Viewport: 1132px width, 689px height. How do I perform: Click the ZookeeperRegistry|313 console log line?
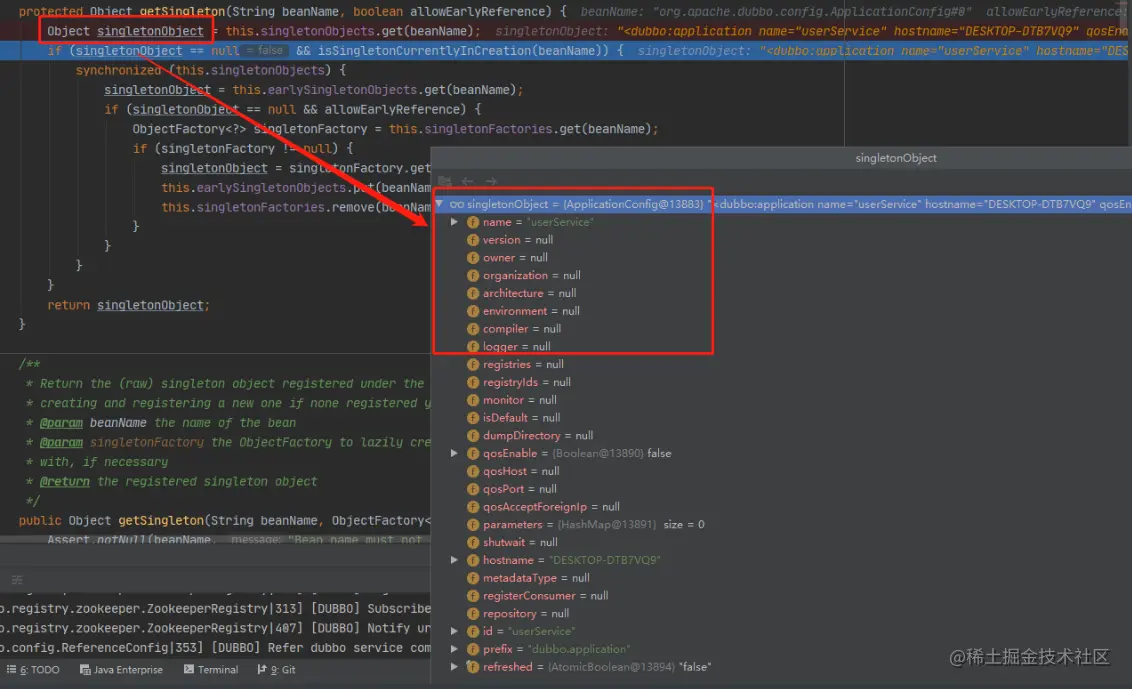(x=215, y=609)
